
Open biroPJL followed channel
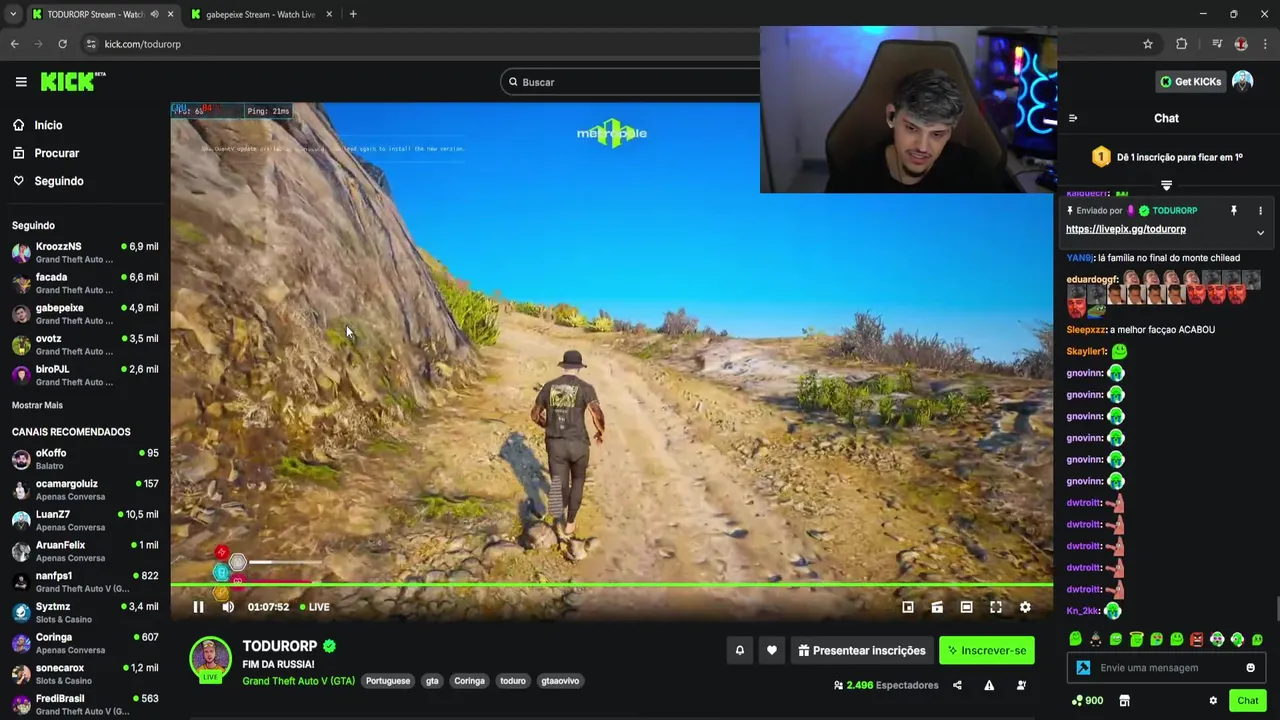tap(84, 375)
